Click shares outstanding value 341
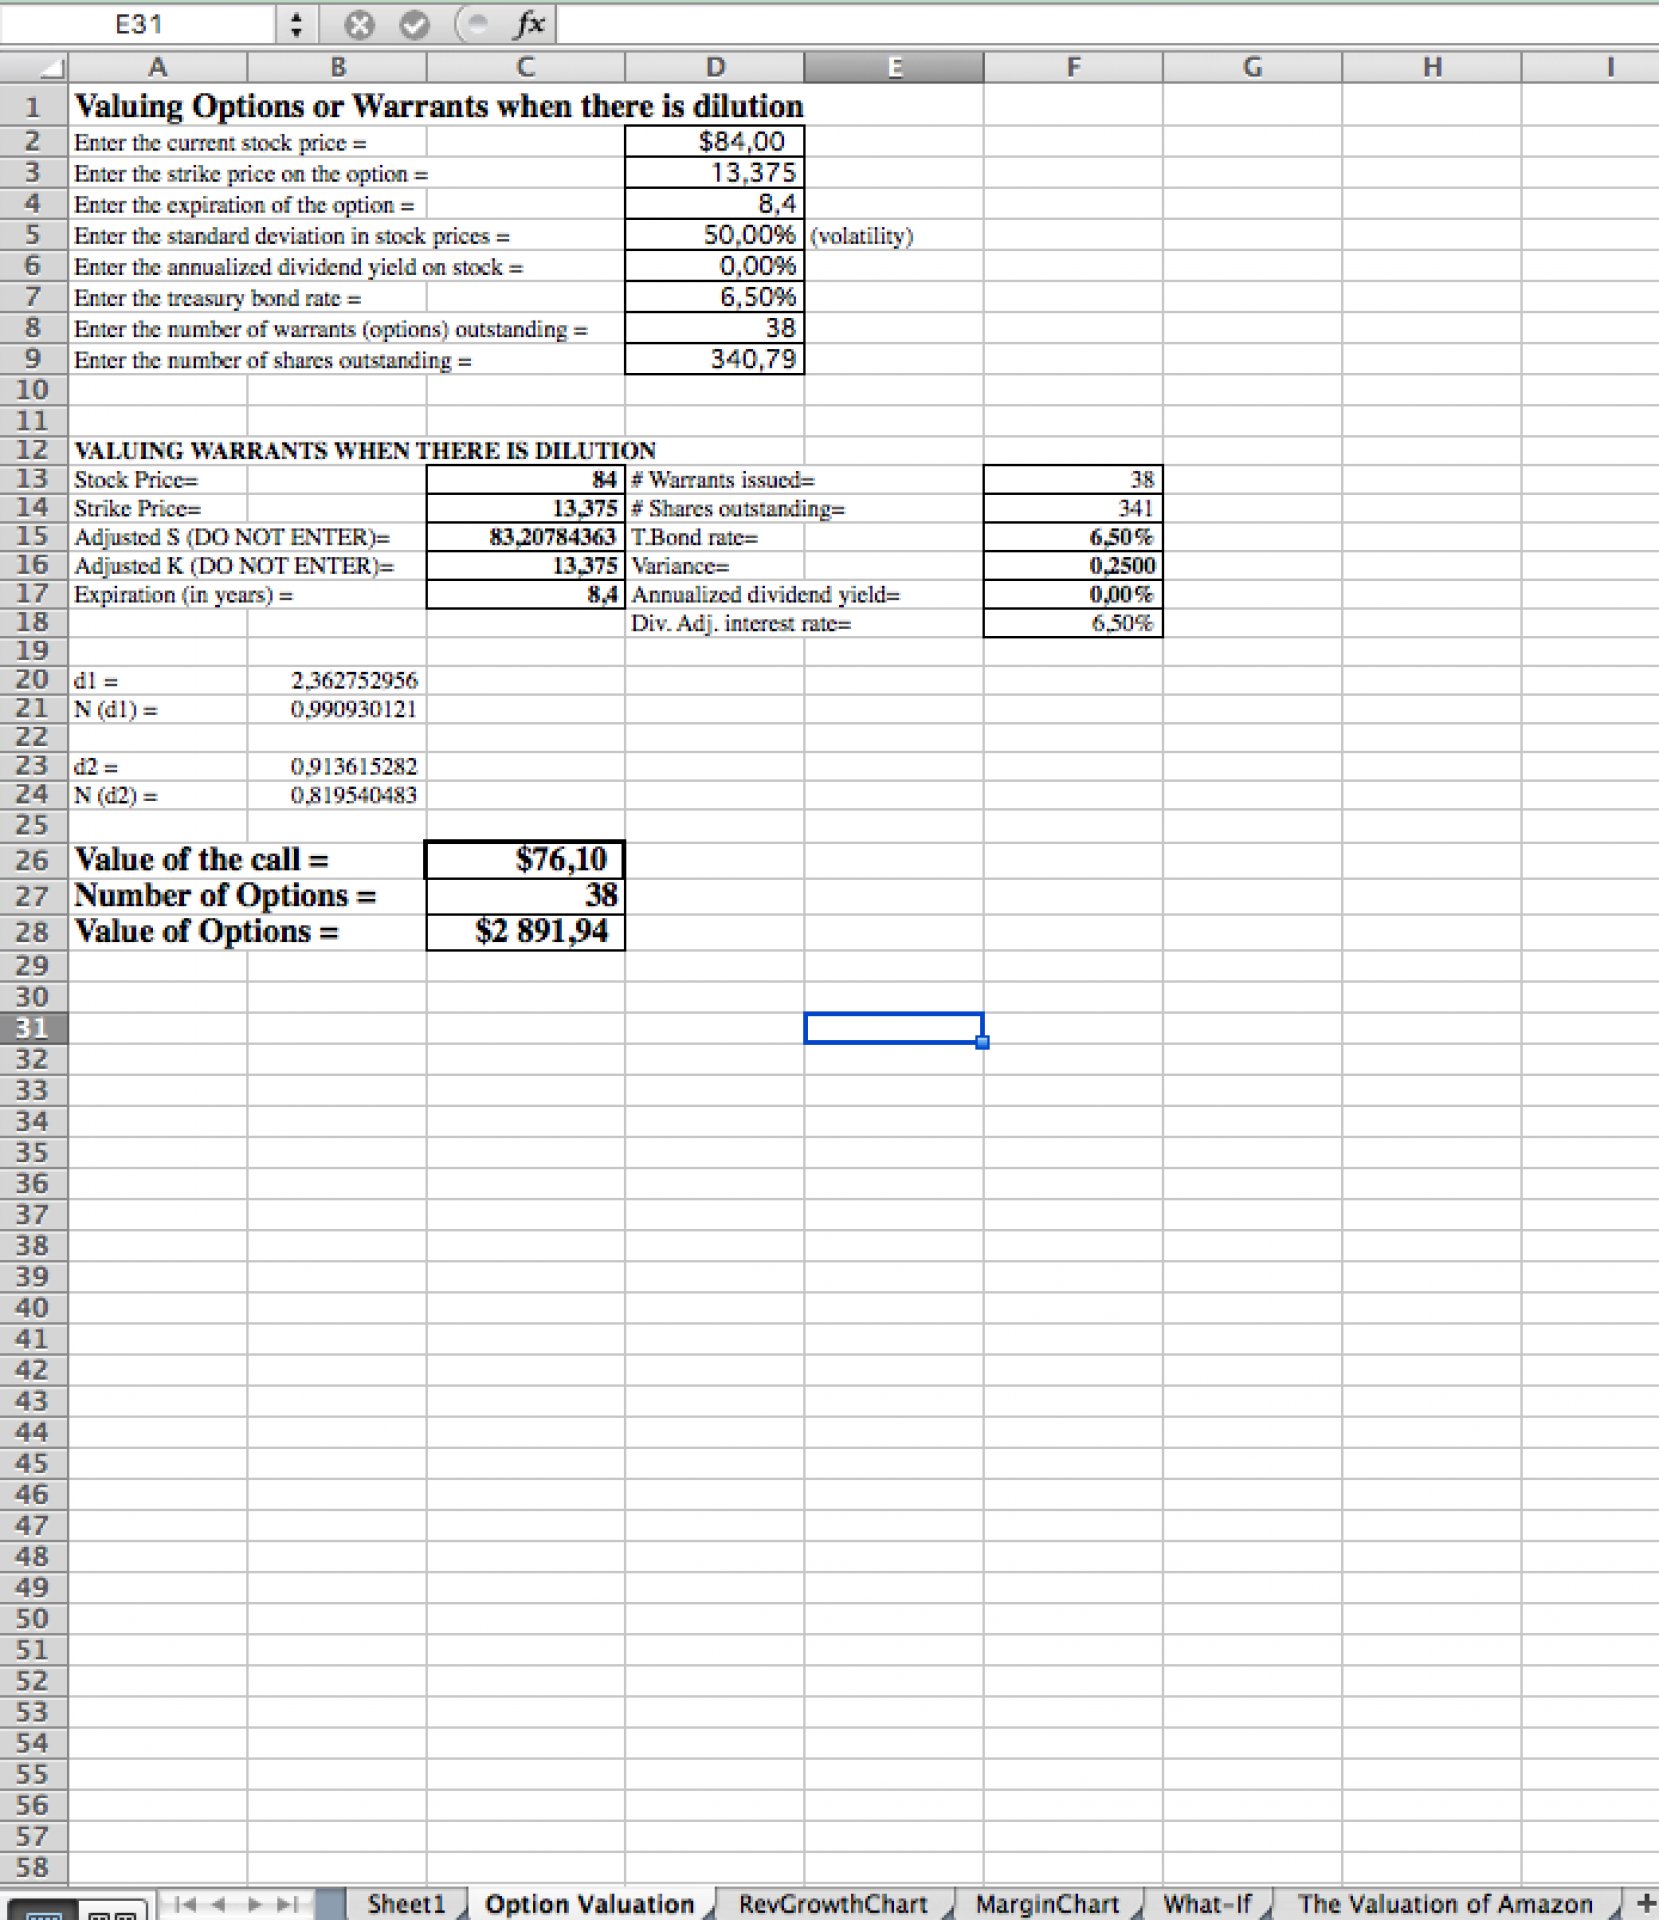This screenshot has height=1920, width=1659. (1072, 508)
